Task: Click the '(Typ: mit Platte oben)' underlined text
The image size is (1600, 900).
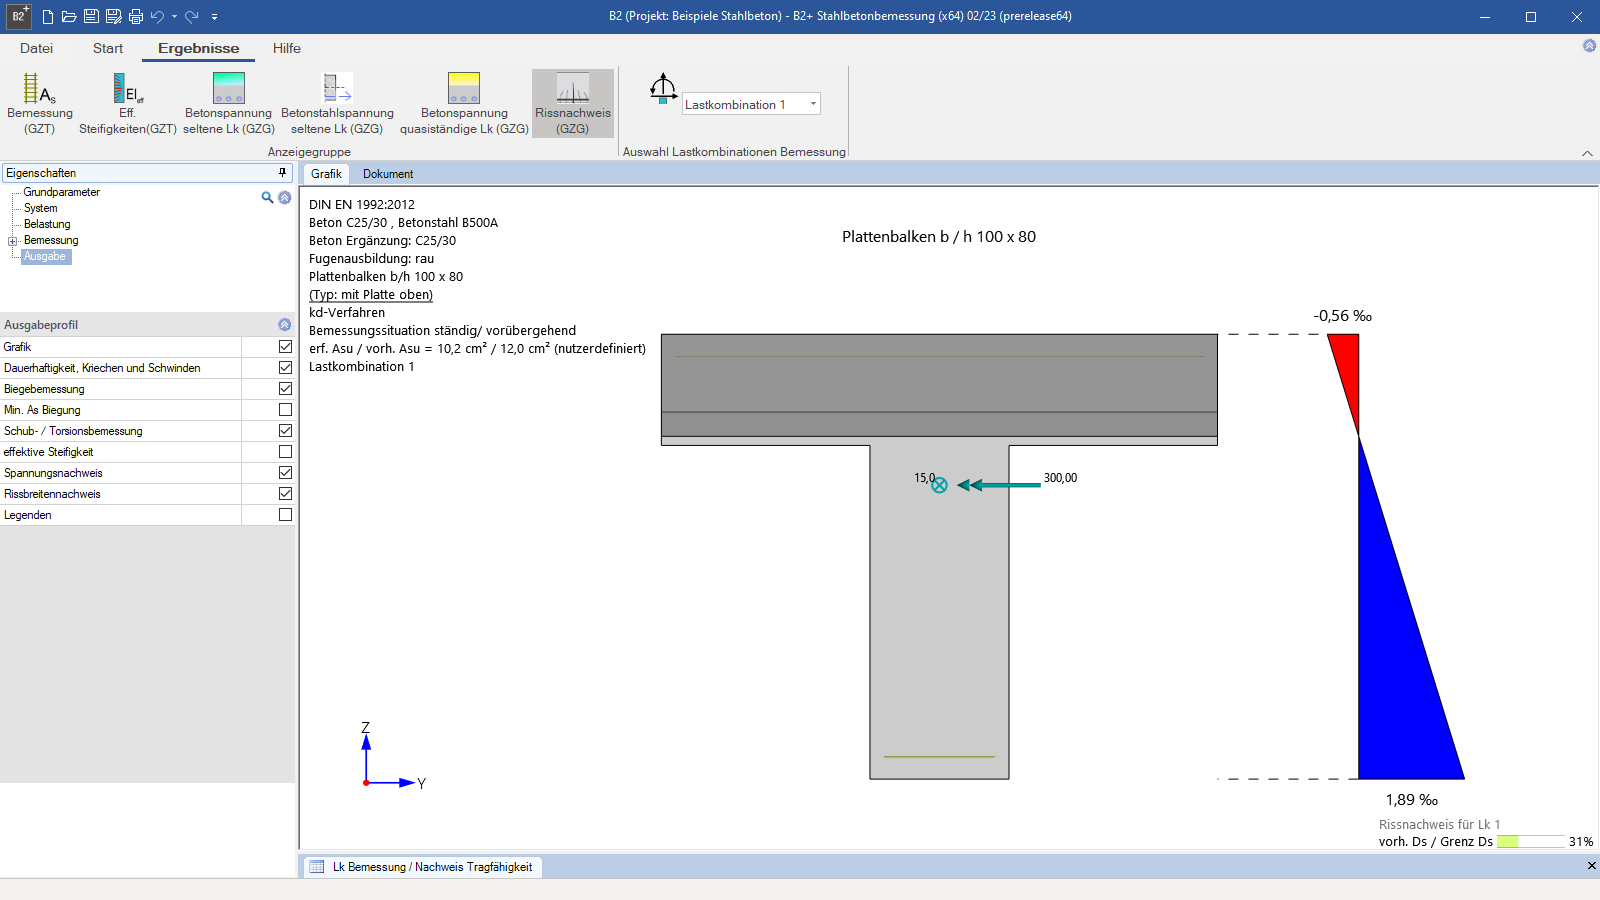Action: 371,295
